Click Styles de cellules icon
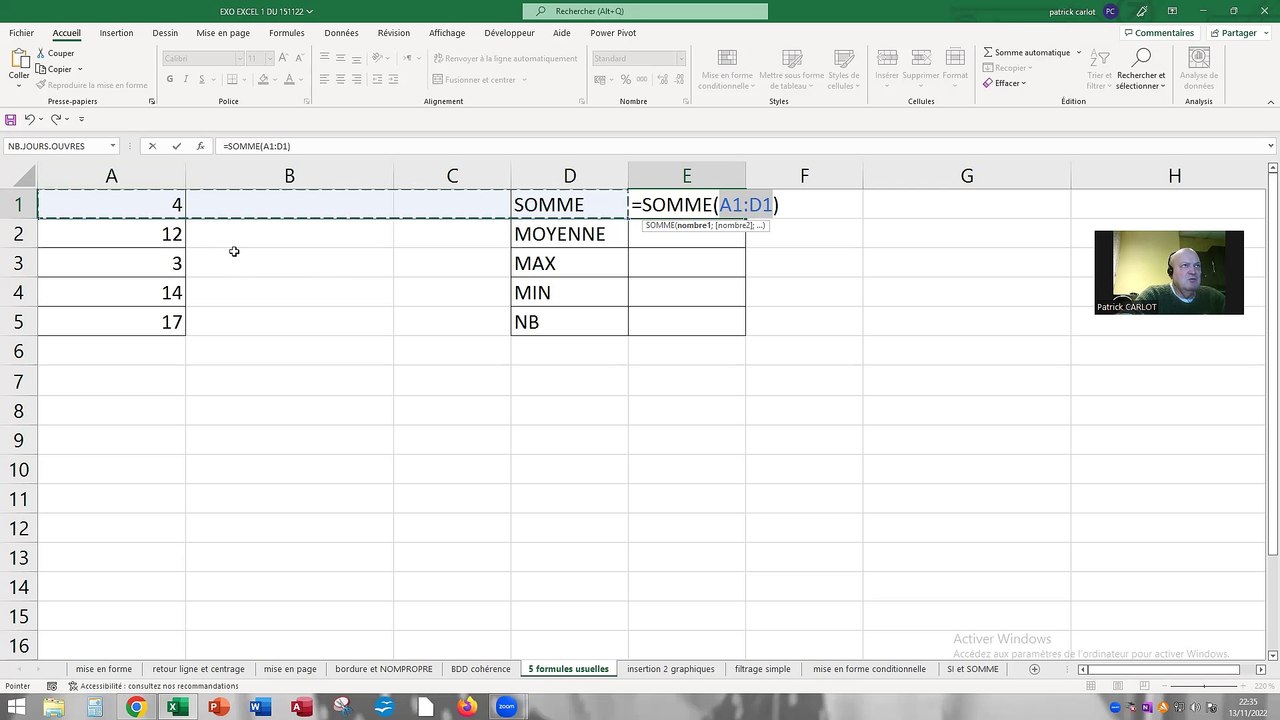 click(843, 58)
